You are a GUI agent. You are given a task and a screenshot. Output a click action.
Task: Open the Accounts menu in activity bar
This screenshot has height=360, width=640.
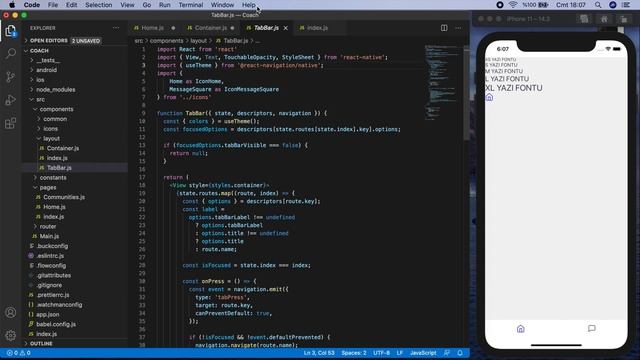[11, 312]
